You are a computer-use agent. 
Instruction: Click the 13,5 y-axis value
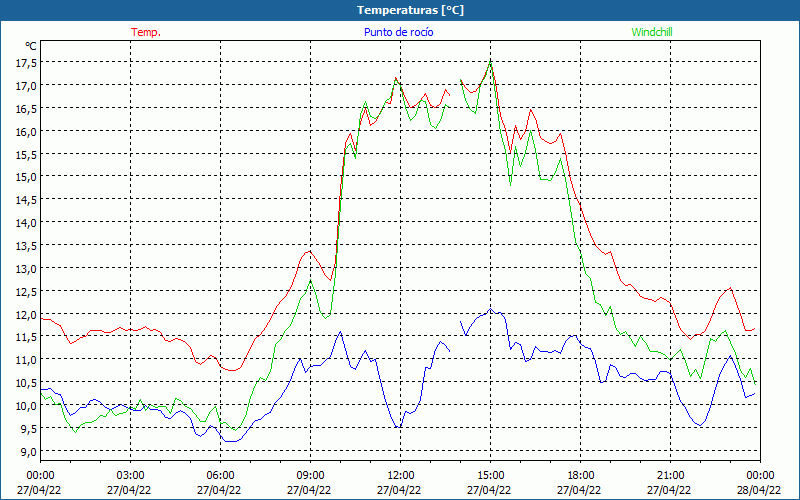(x=27, y=246)
